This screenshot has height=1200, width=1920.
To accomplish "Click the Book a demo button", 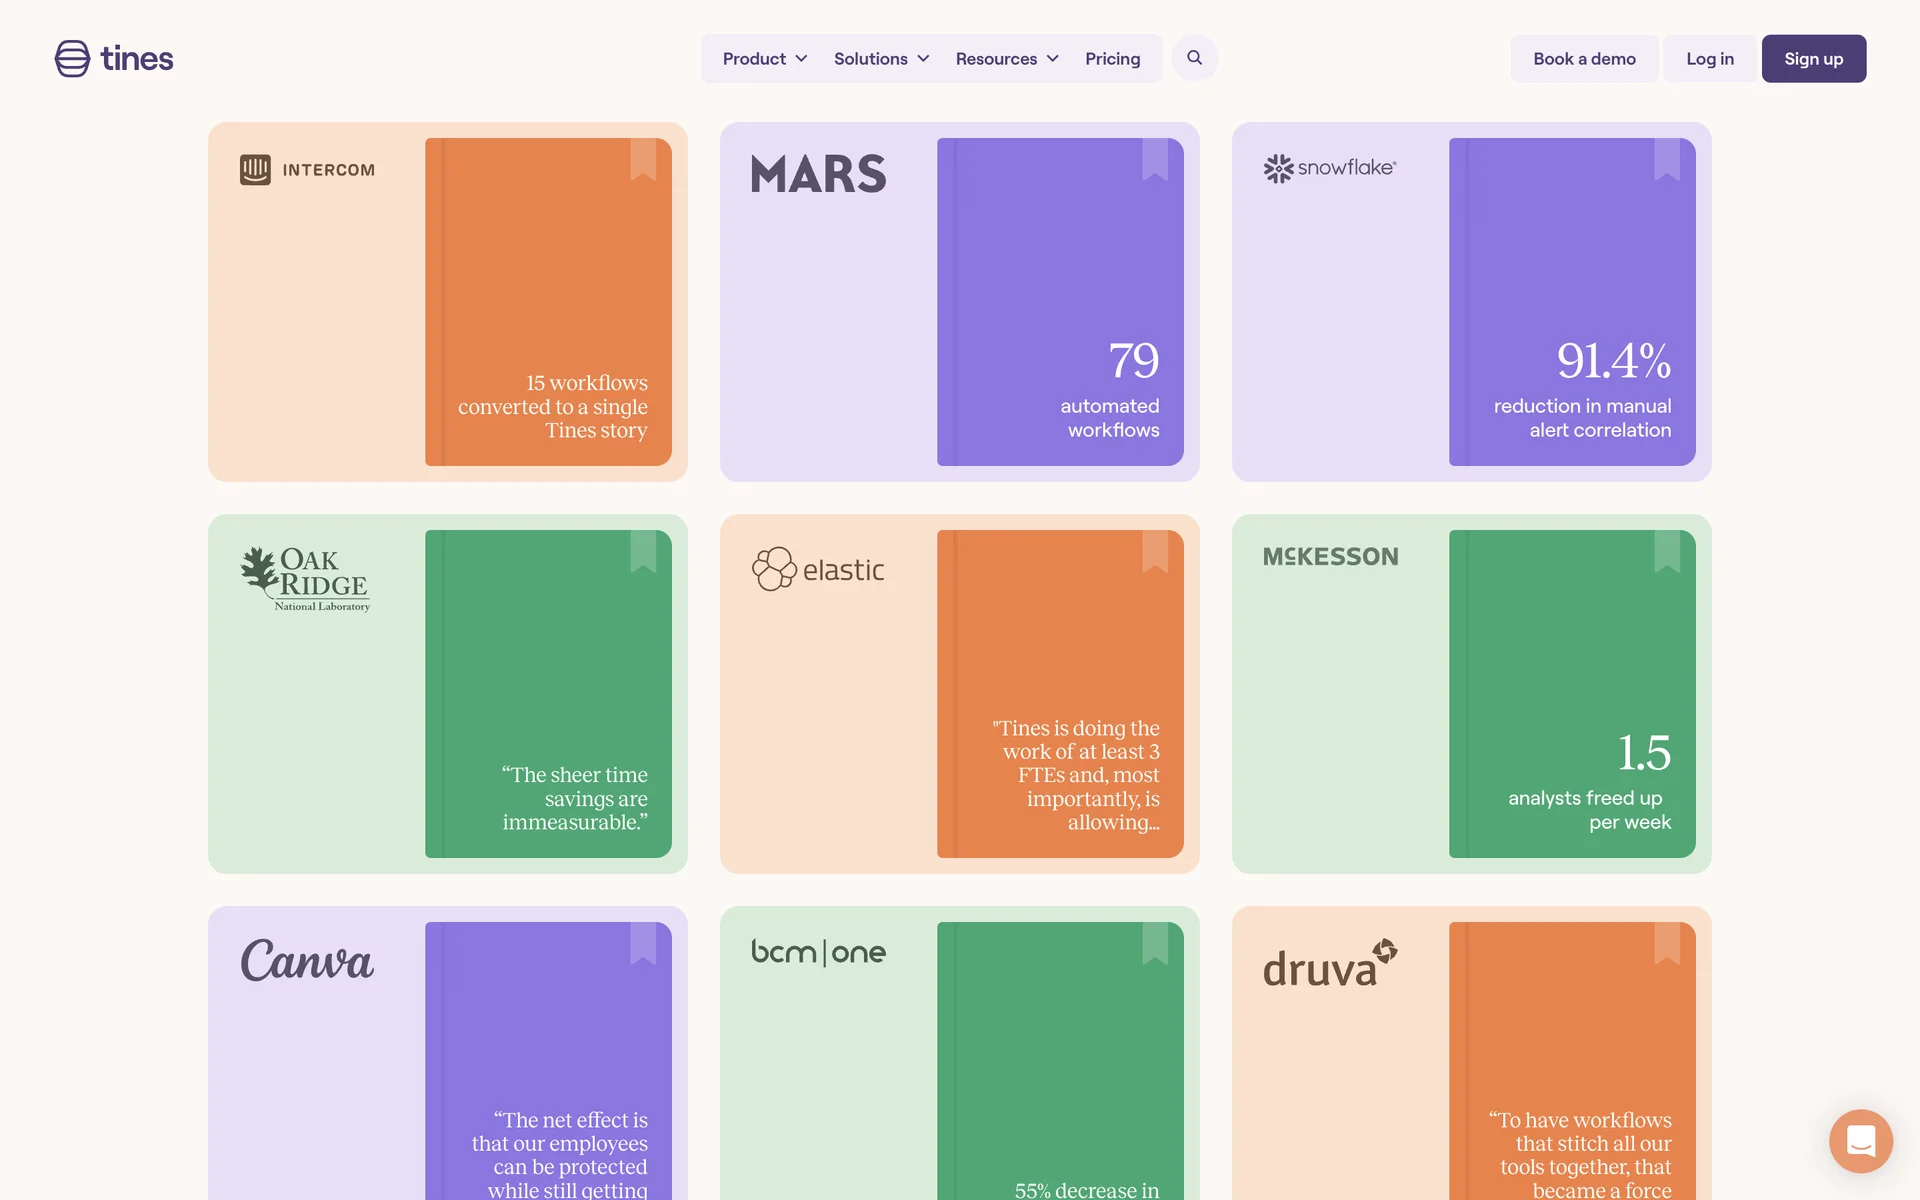I will [1584, 59].
